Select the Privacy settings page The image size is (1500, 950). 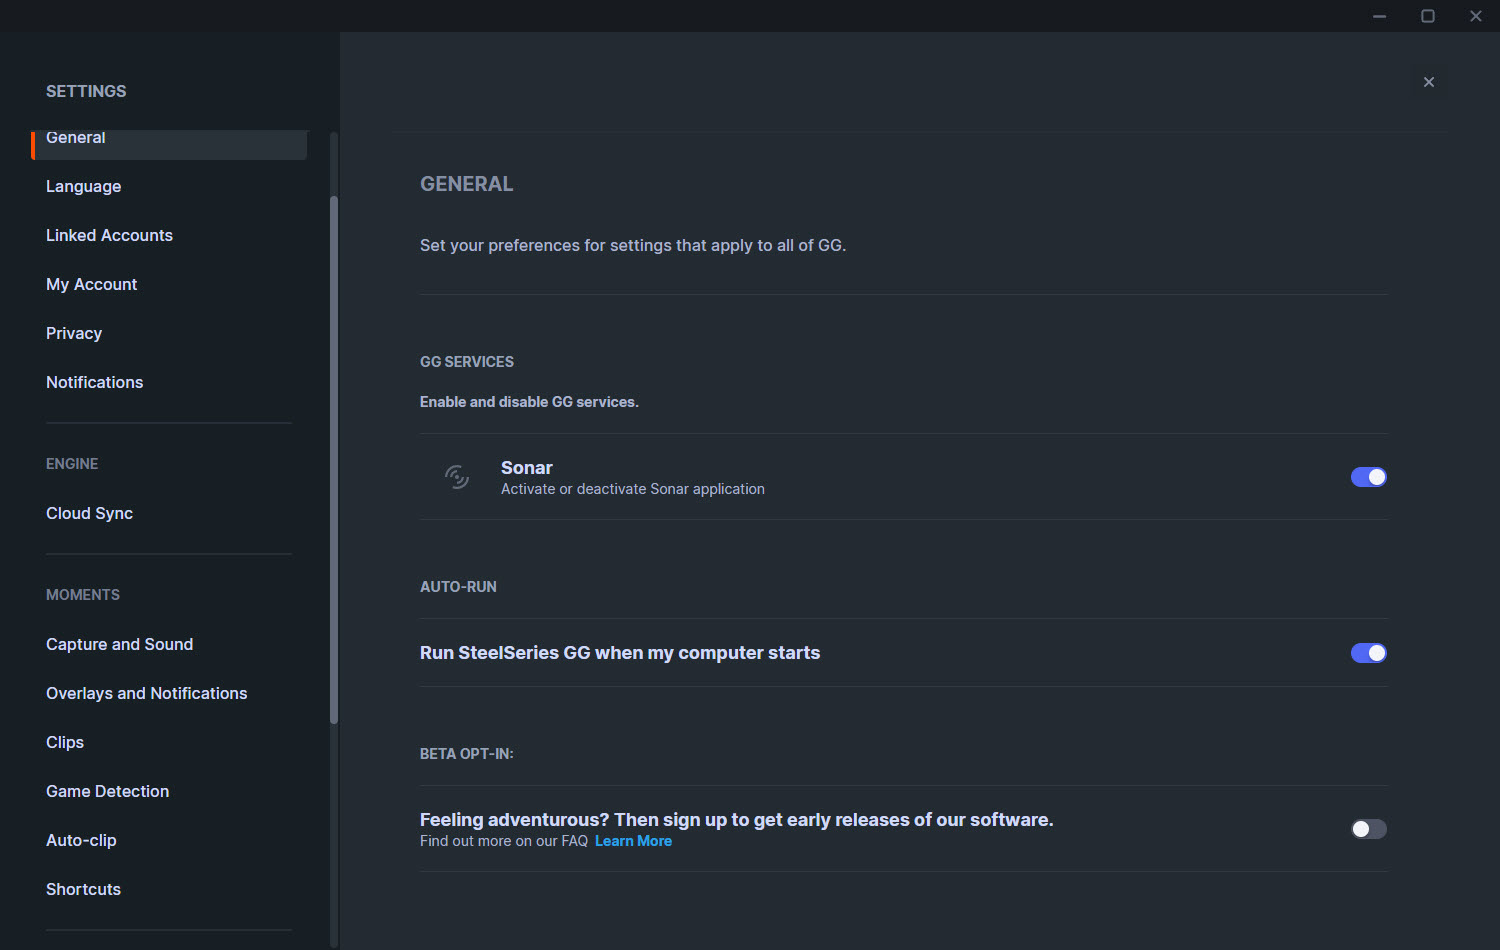74,333
